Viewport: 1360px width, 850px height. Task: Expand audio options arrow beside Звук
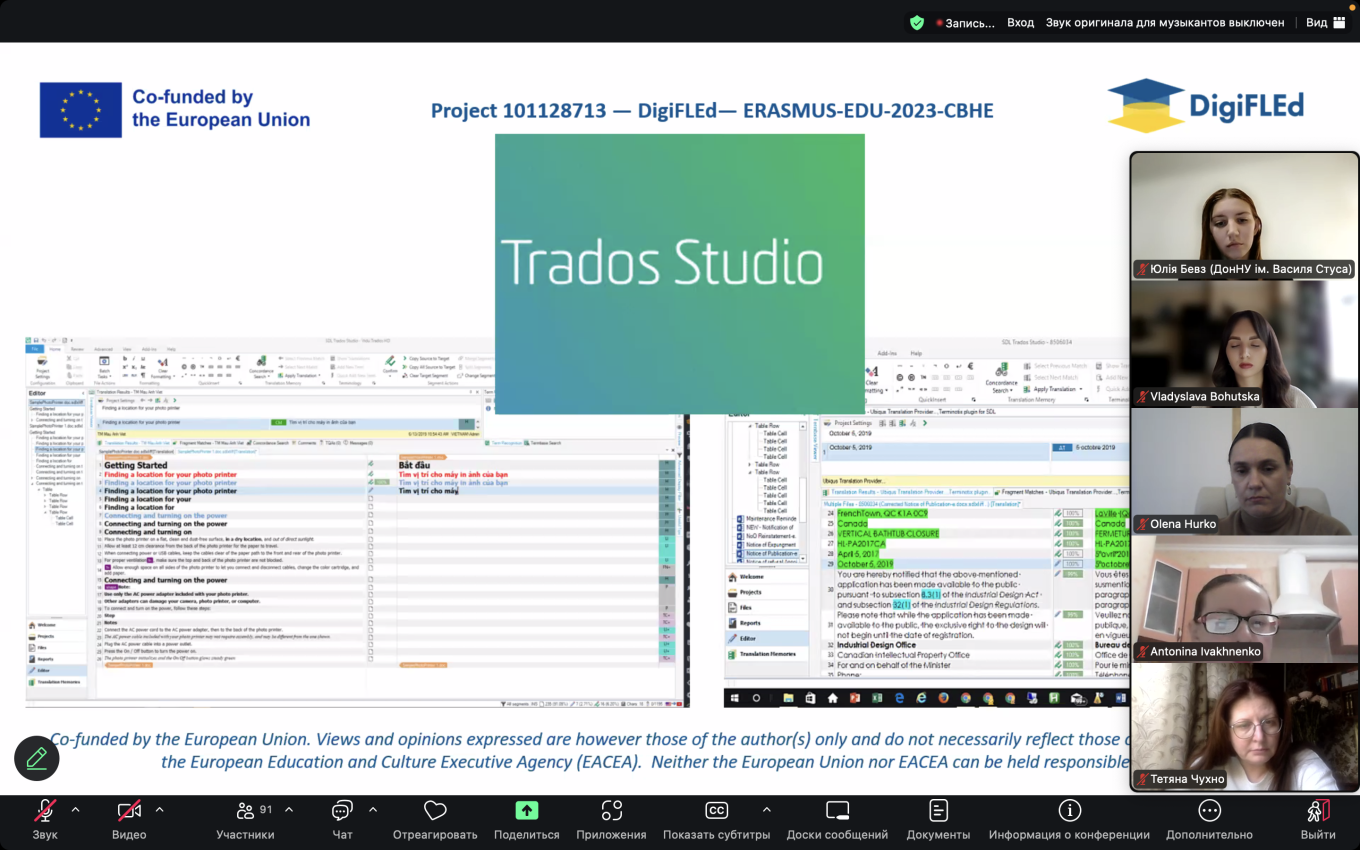76,810
